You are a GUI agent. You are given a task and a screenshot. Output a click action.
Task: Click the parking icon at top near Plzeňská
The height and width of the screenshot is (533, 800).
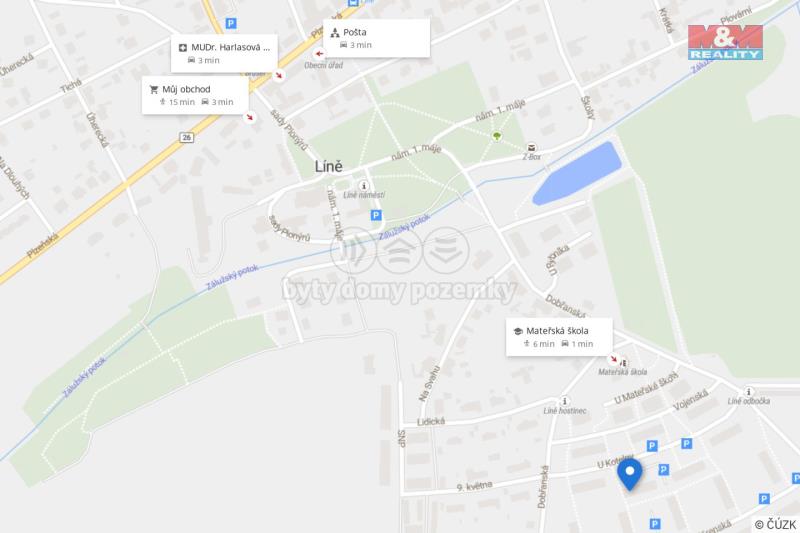click(231, 23)
